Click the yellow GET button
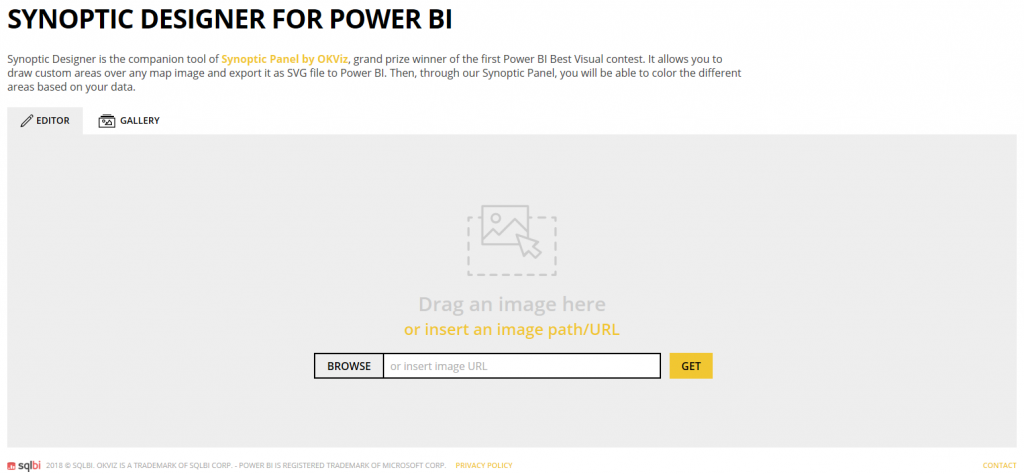The height and width of the screenshot is (474, 1024). (691, 366)
